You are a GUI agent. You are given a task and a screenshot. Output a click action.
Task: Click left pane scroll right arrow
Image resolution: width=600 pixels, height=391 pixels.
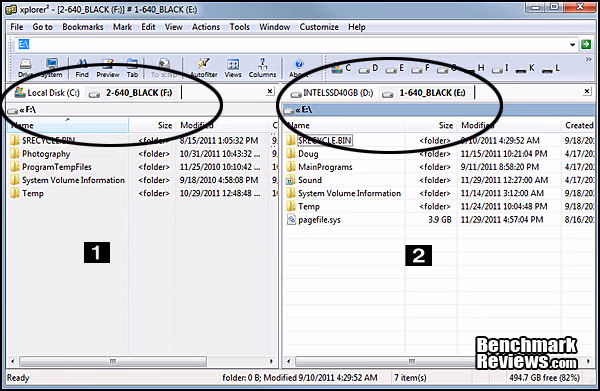tap(271, 361)
